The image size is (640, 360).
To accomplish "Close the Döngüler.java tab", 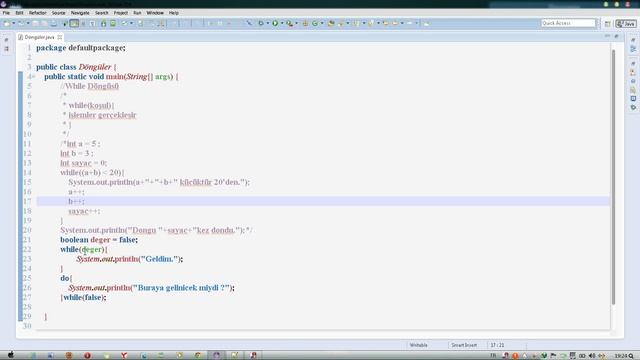I will [60, 37].
